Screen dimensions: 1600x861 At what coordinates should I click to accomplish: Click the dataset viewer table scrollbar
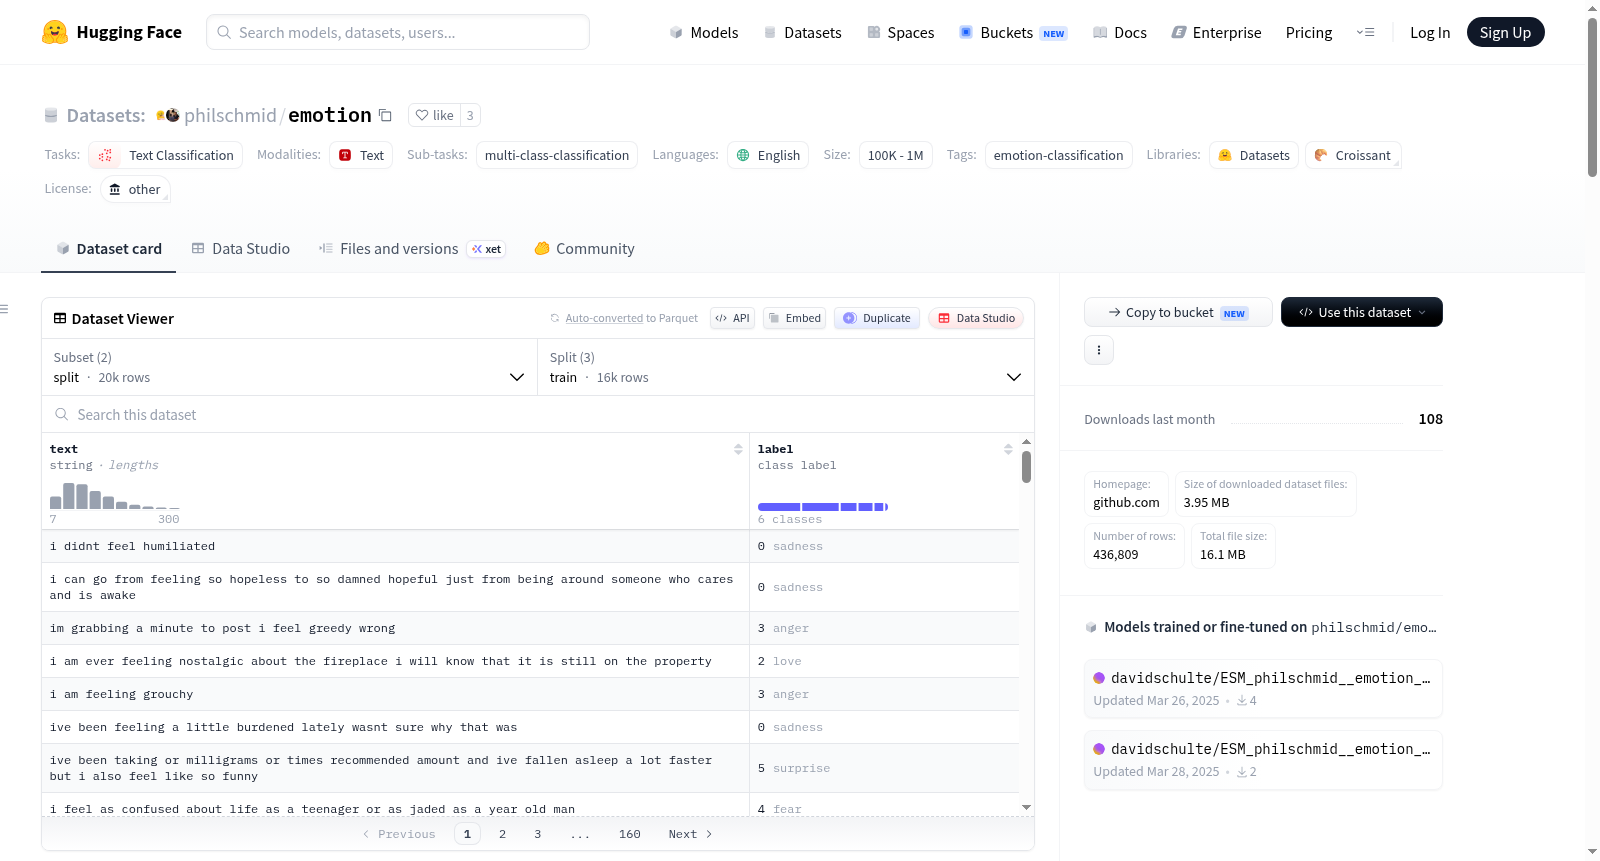click(x=1026, y=466)
